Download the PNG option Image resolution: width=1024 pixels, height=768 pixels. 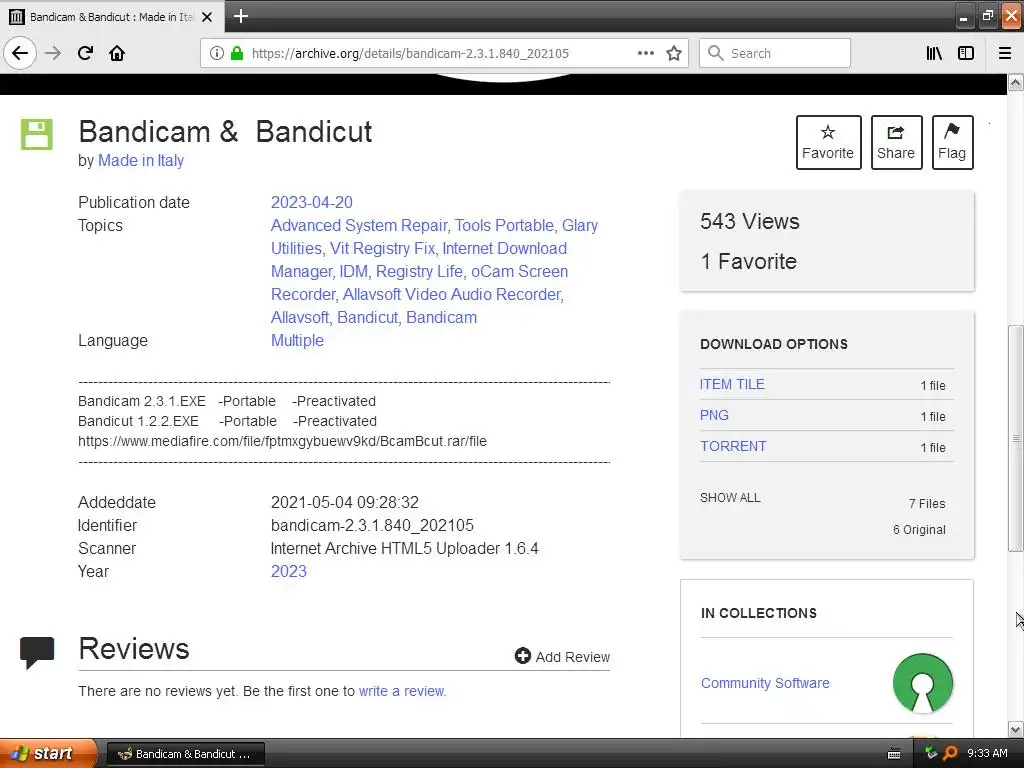click(x=714, y=415)
